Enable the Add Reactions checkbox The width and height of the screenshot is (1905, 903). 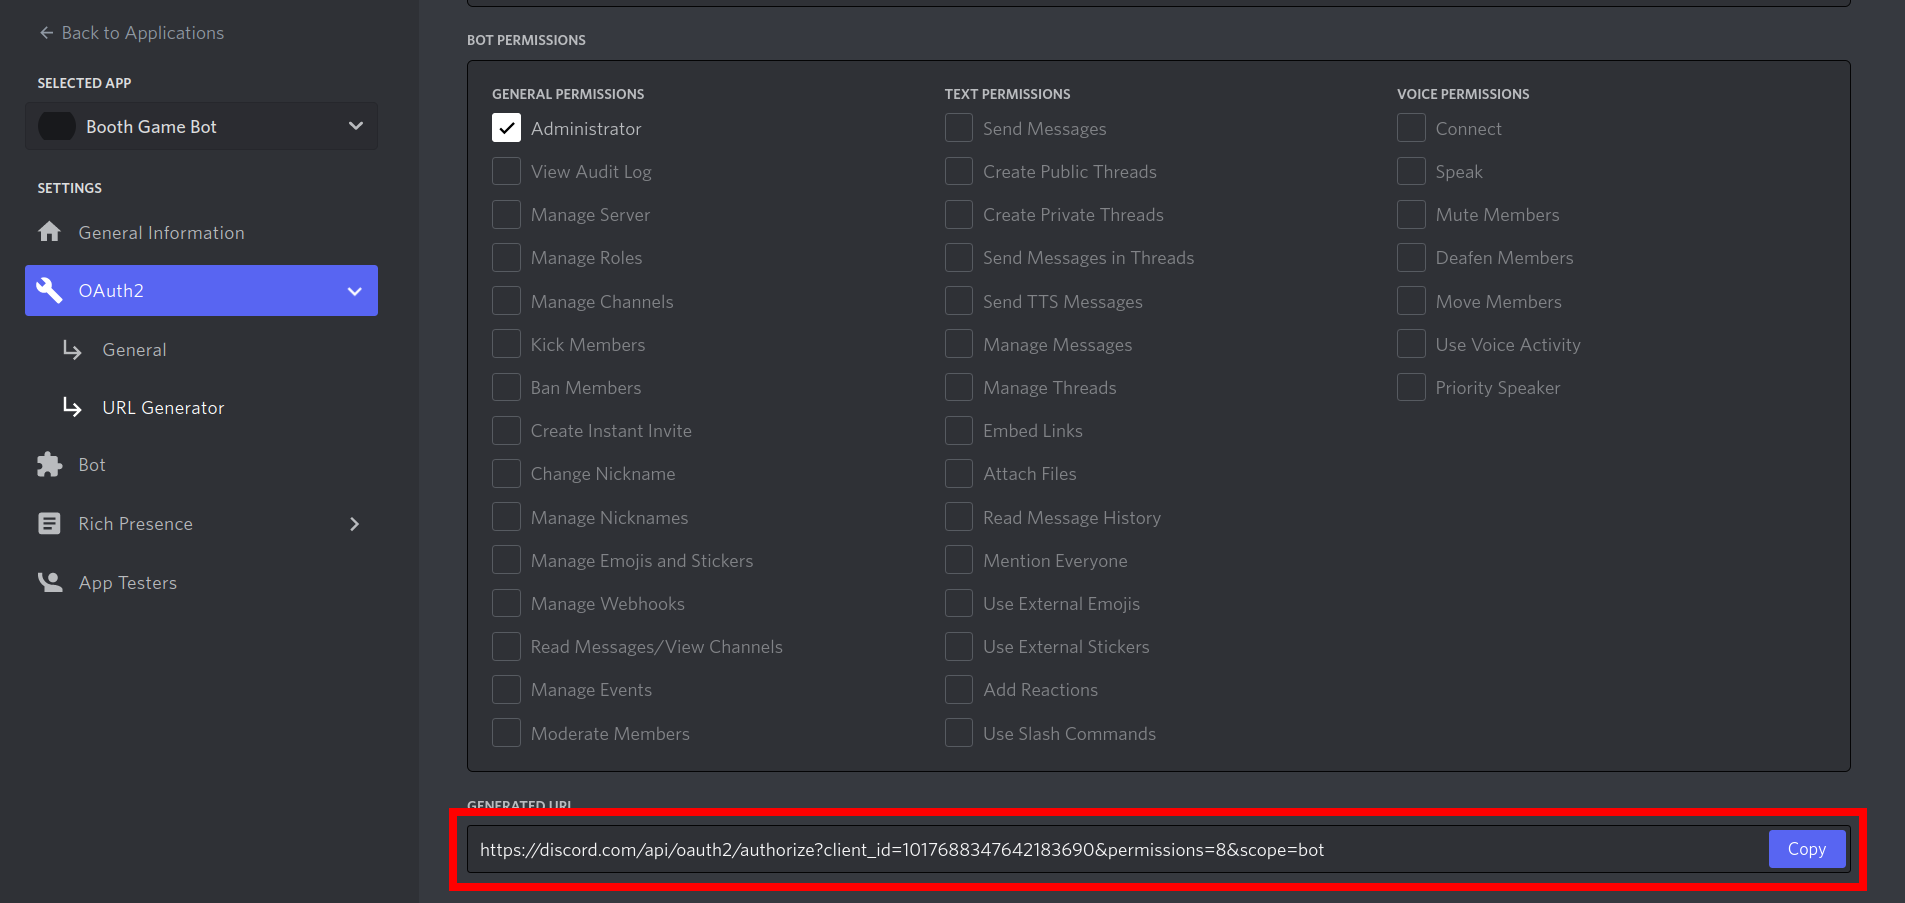click(x=959, y=689)
